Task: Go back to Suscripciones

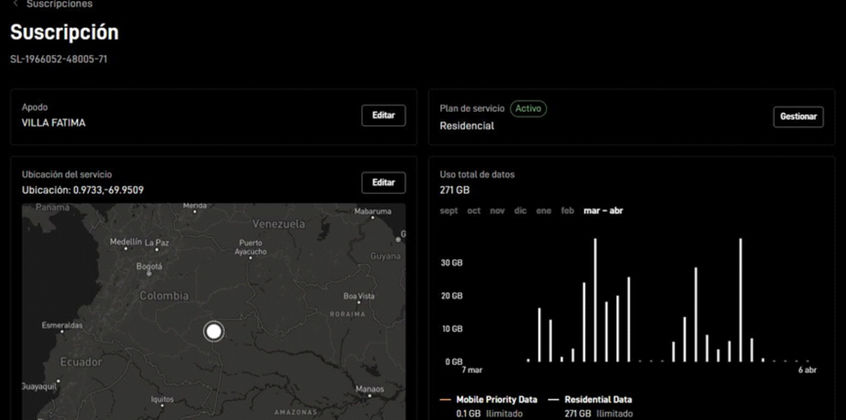Action: pos(59,4)
